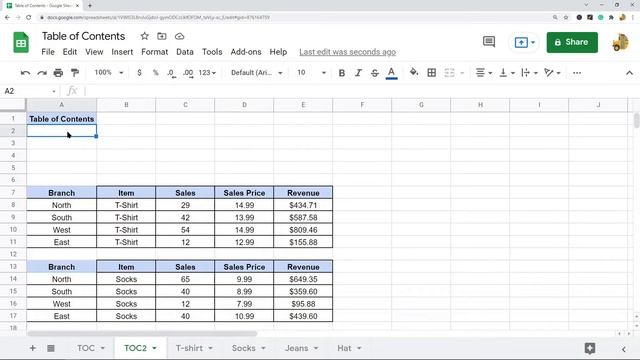The width and height of the screenshot is (640, 360).
Task: Open the Insert menu
Action: pos(122,52)
